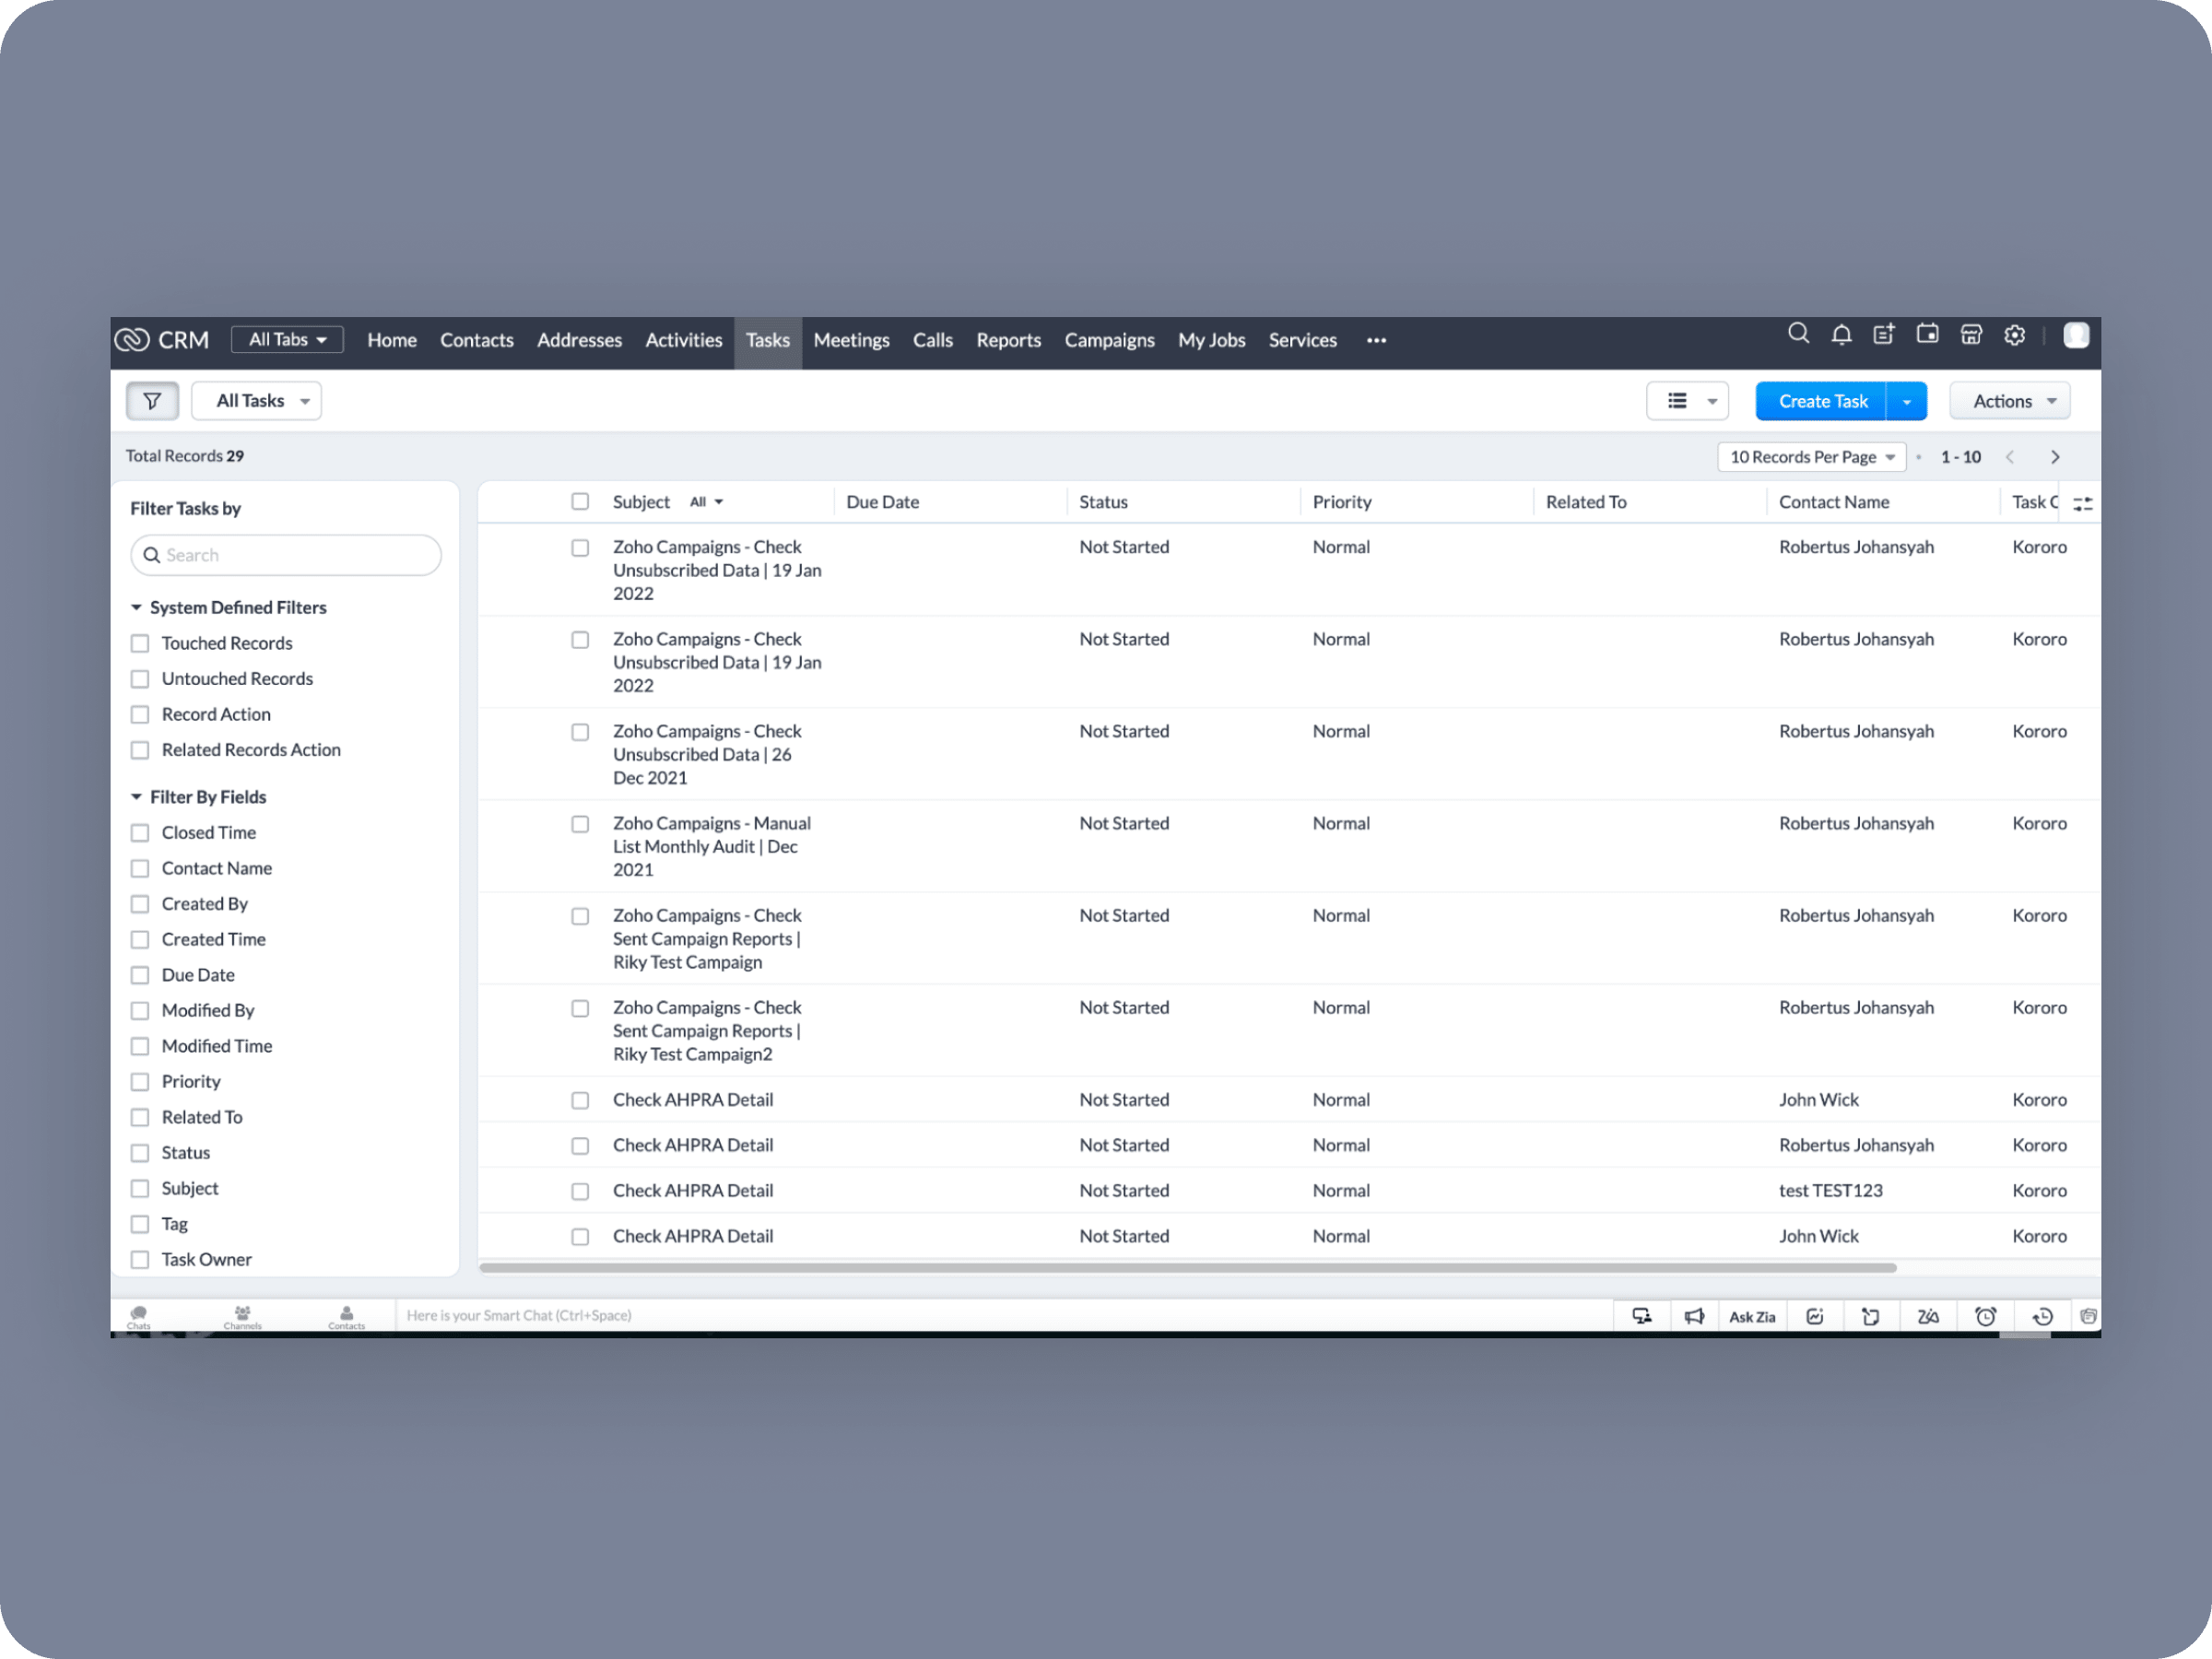Click the sticky note icon in bottom bar
This screenshot has height=1659, width=2212.
1870,1316
